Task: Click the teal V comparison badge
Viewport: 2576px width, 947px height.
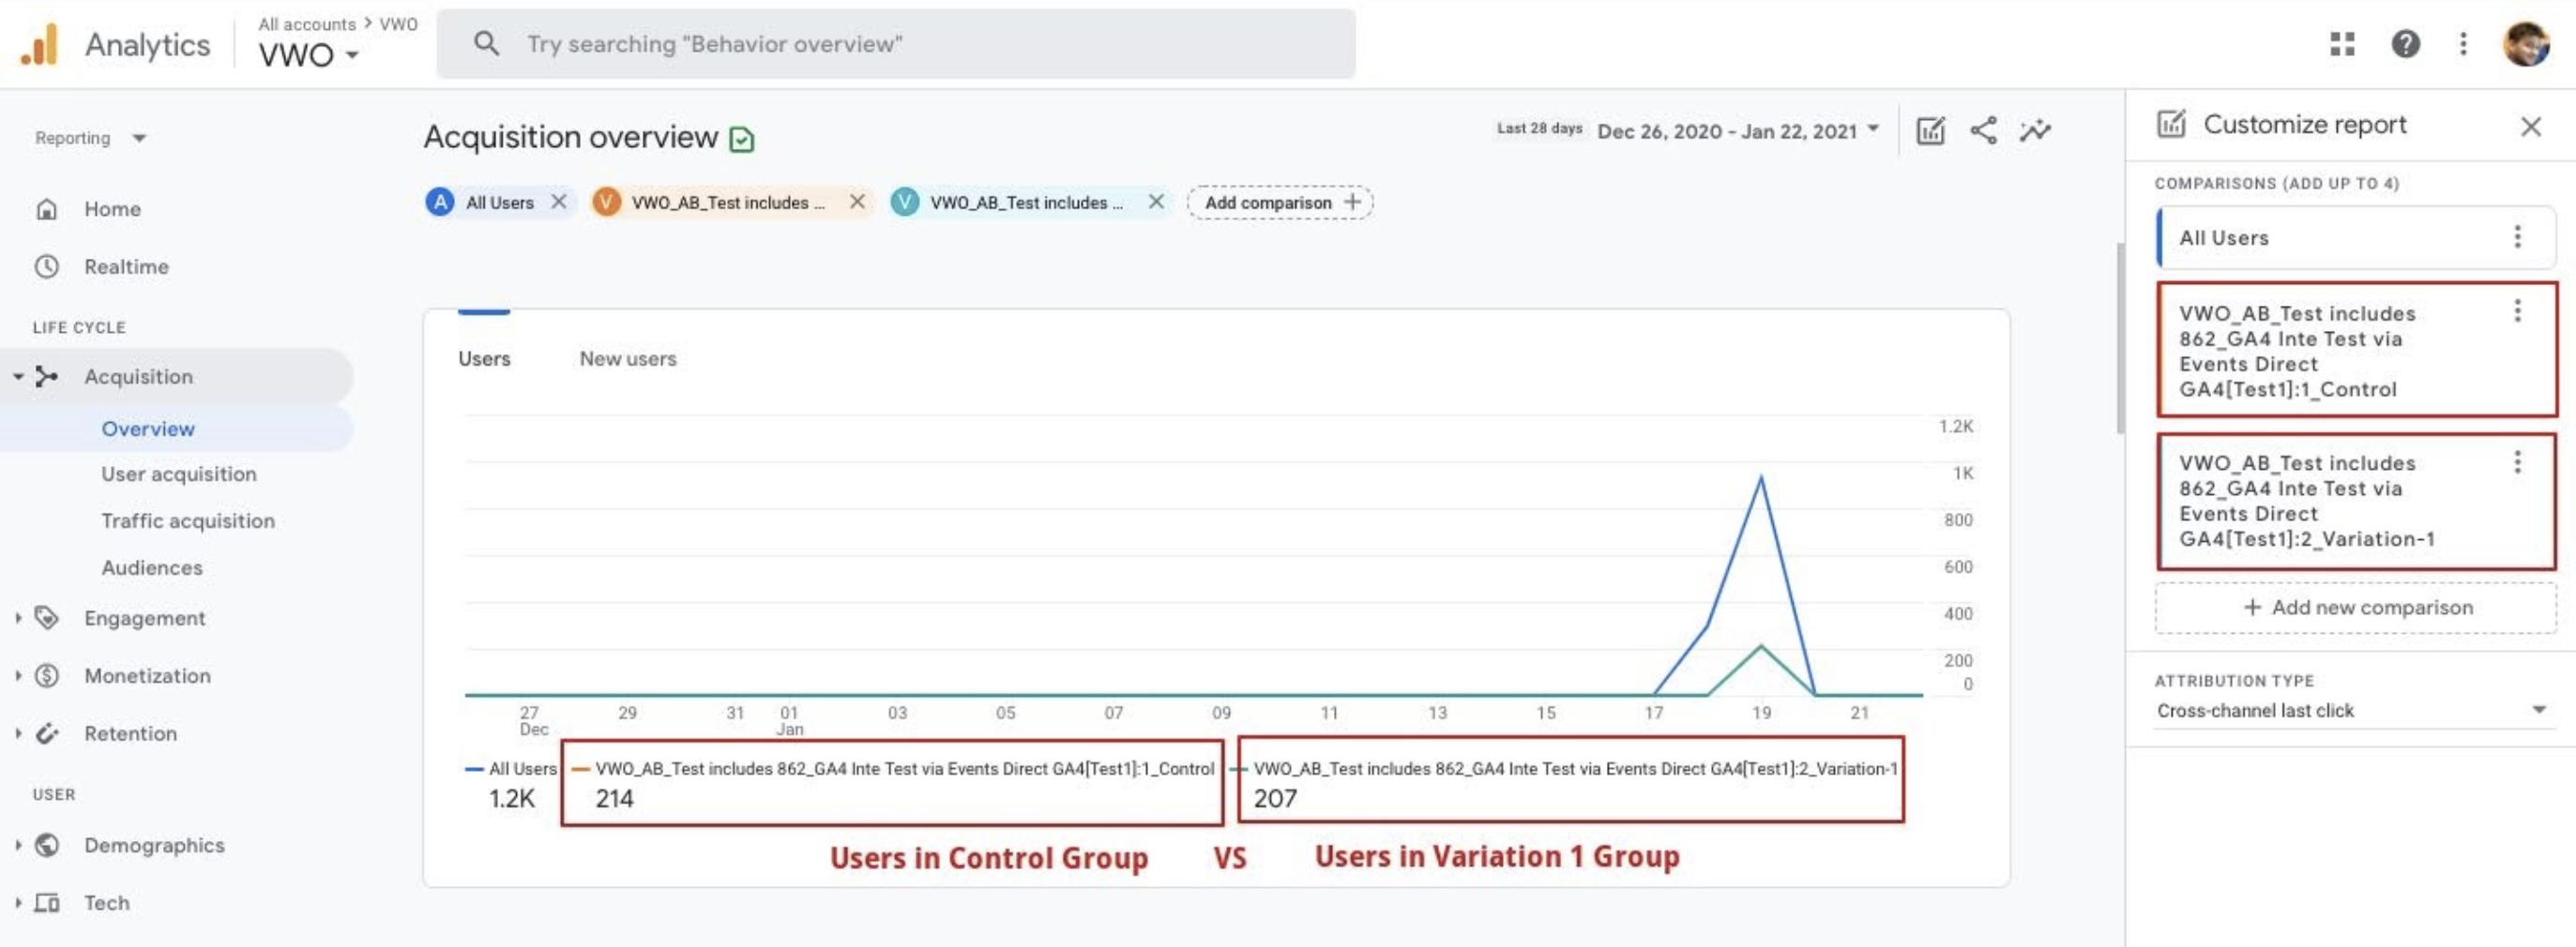Action: click(904, 202)
